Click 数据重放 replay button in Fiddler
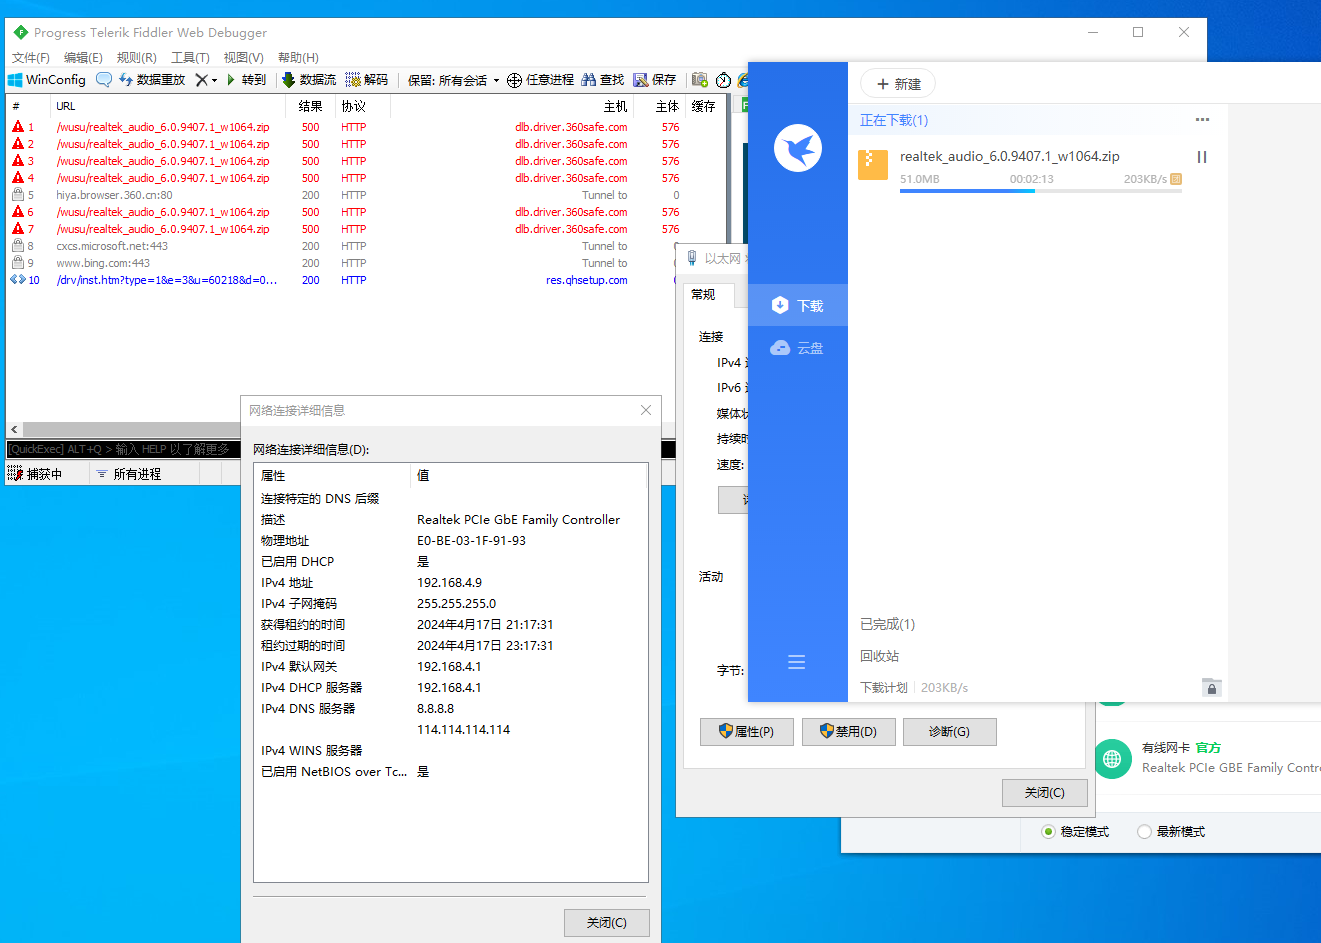Viewport: 1321px width, 943px height. click(x=152, y=80)
